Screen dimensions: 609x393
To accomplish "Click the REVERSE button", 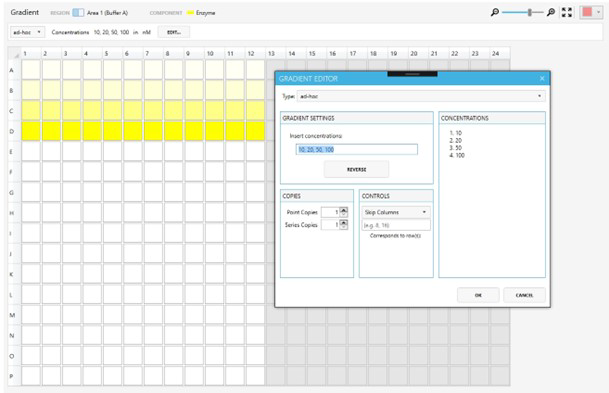I will click(357, 170).
